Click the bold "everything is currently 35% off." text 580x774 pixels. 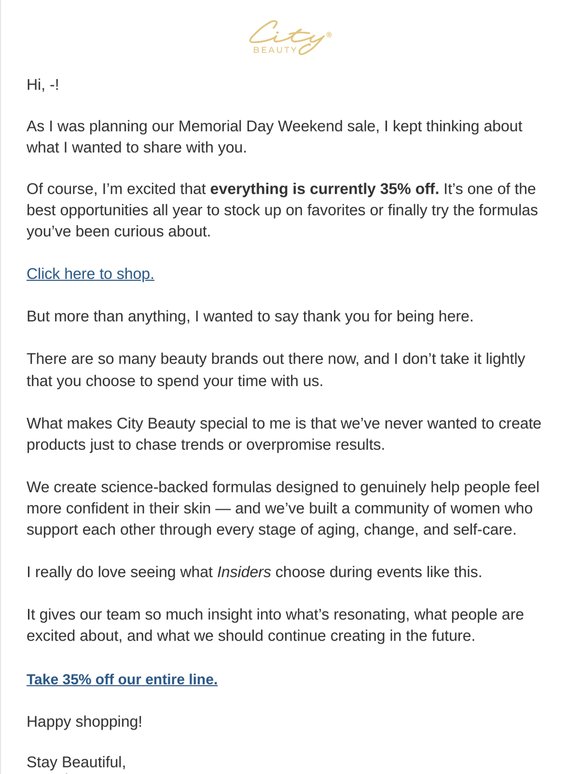[324, 189]
